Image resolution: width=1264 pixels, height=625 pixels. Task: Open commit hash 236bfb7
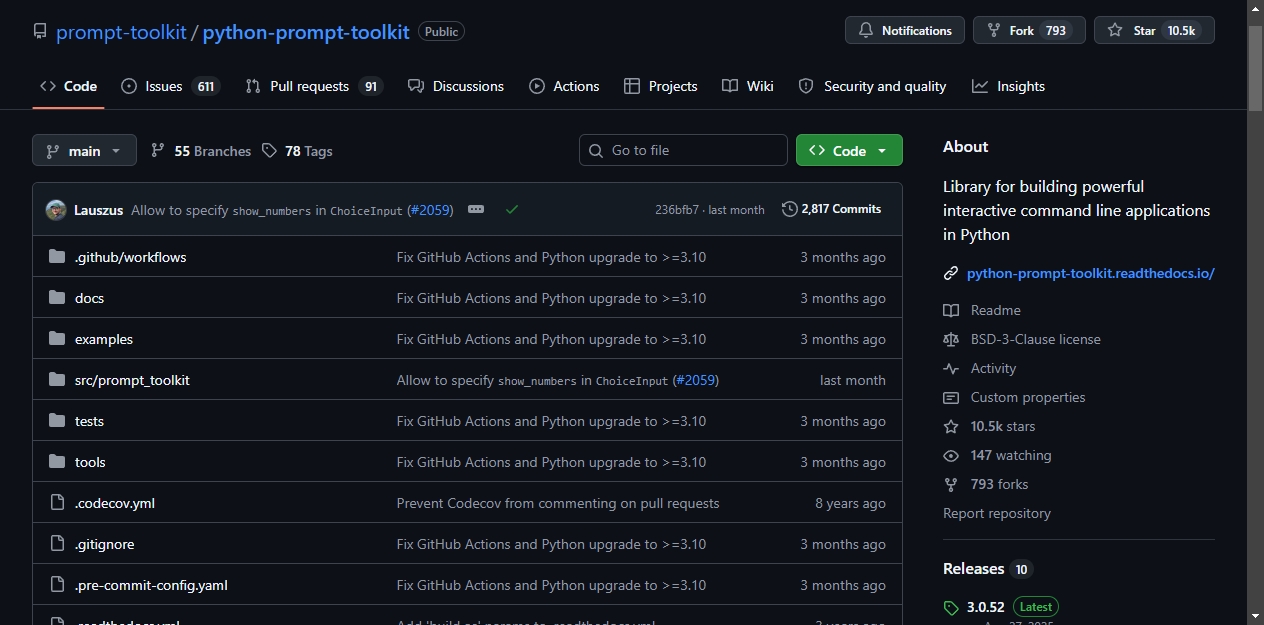point(677,210)
